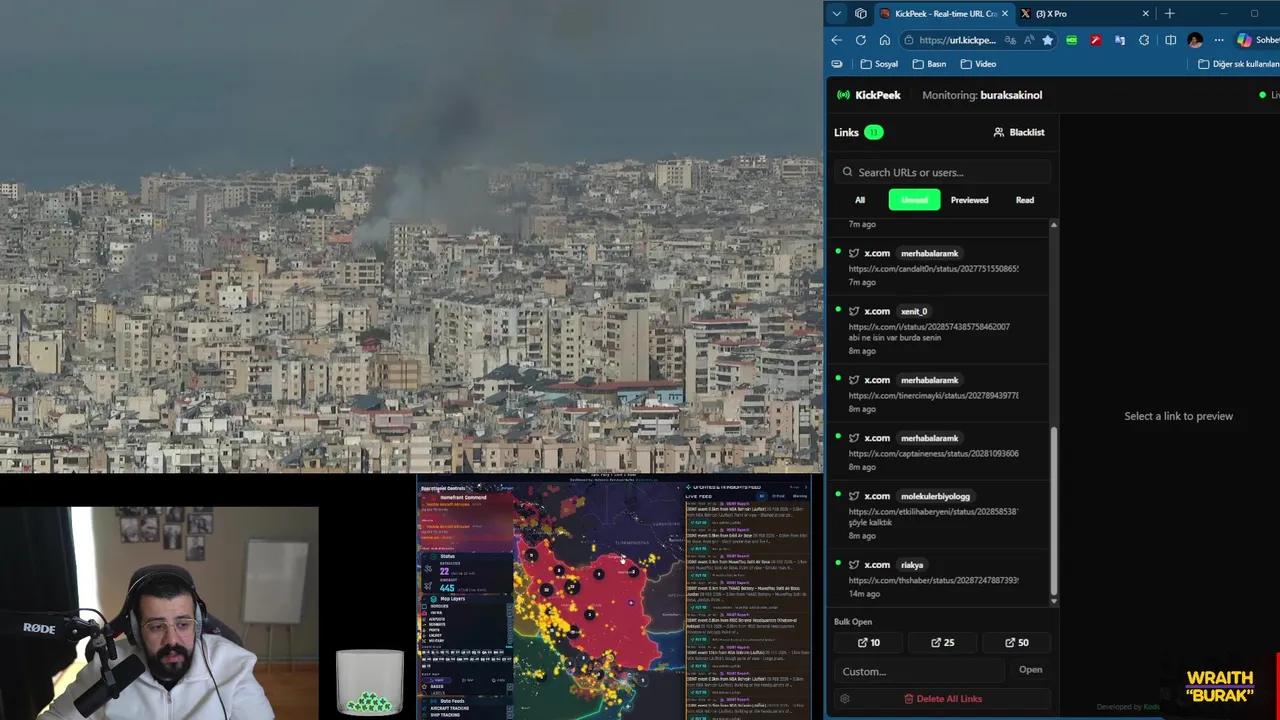
Task: Click the site info lock icon
Action: 909,40
